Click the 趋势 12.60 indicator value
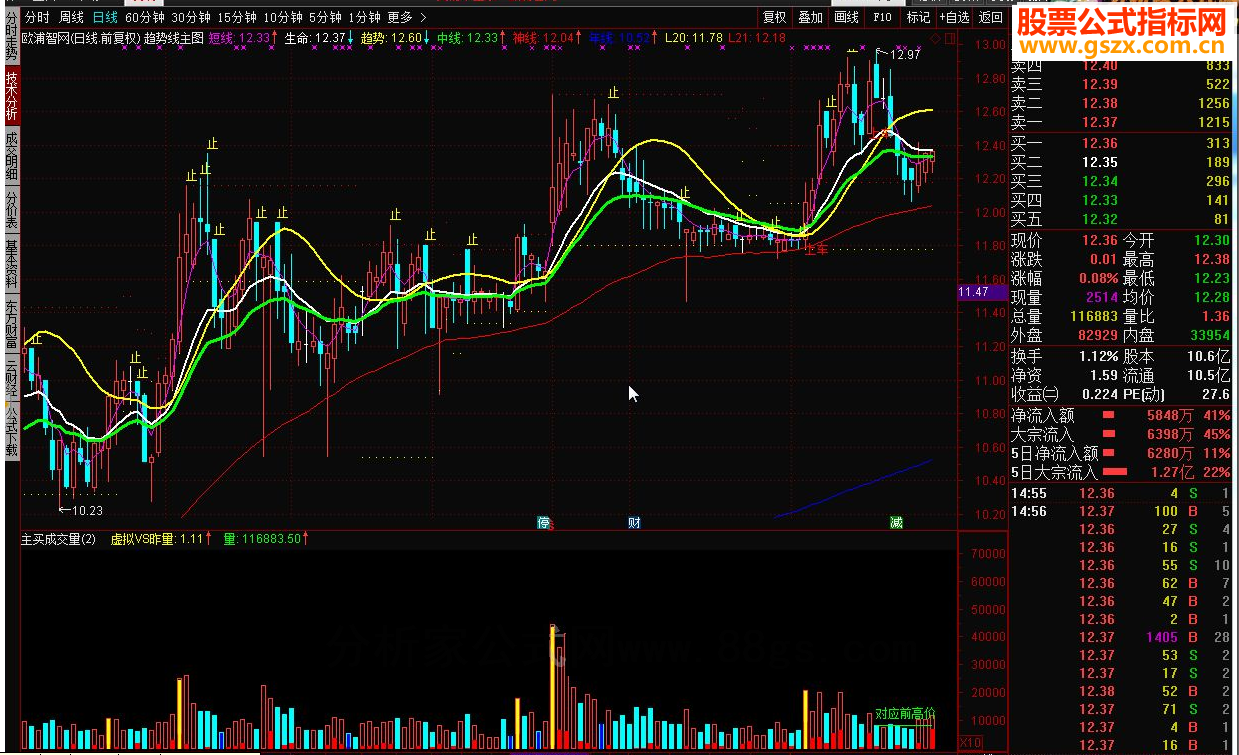Viewport: 1239px width, 755px height. 395,38
